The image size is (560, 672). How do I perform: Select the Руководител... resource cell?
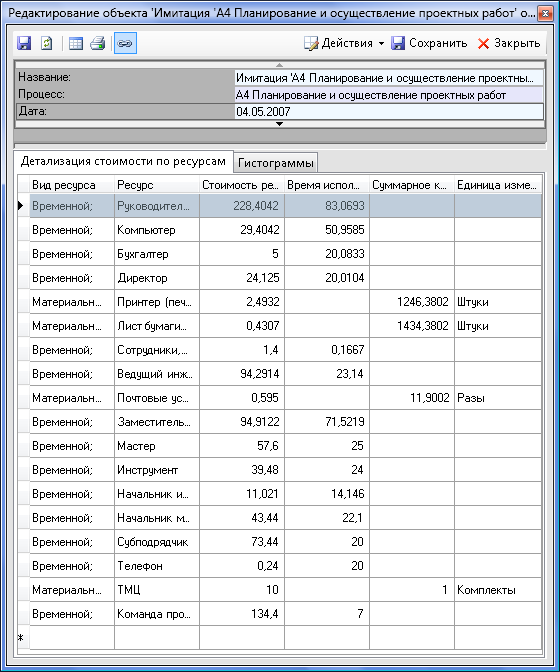click(157, 206)
